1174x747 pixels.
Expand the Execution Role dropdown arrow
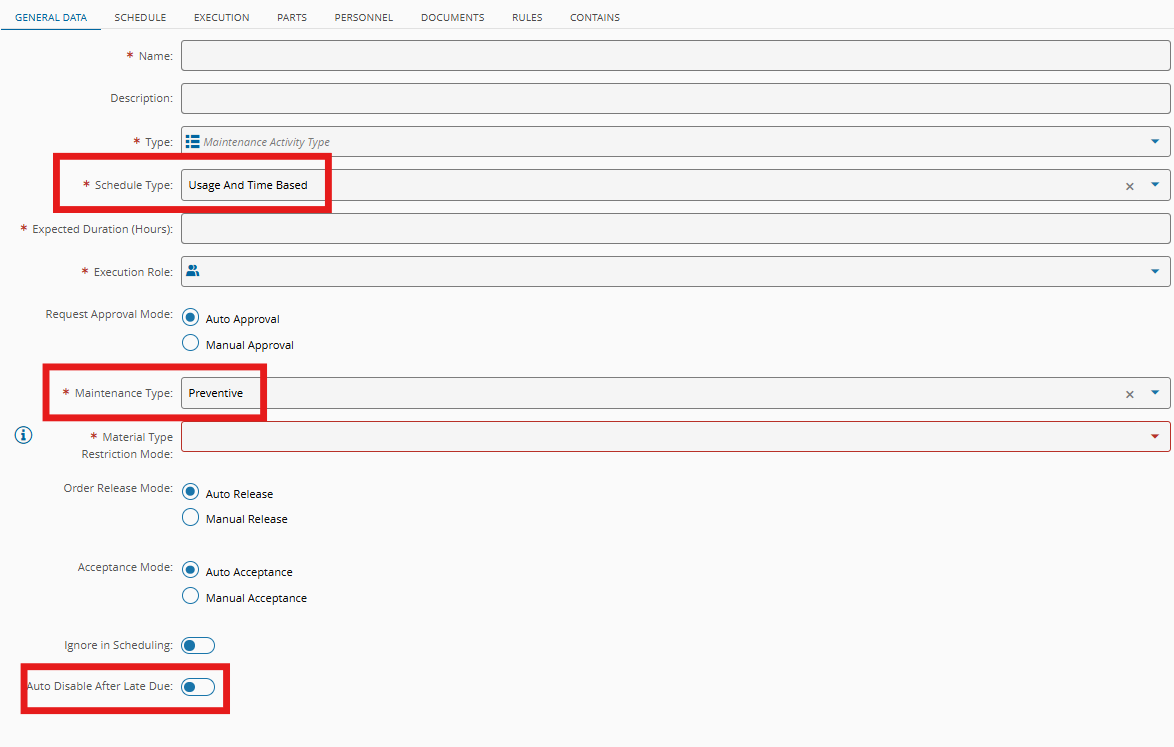tap(1155, 271)
